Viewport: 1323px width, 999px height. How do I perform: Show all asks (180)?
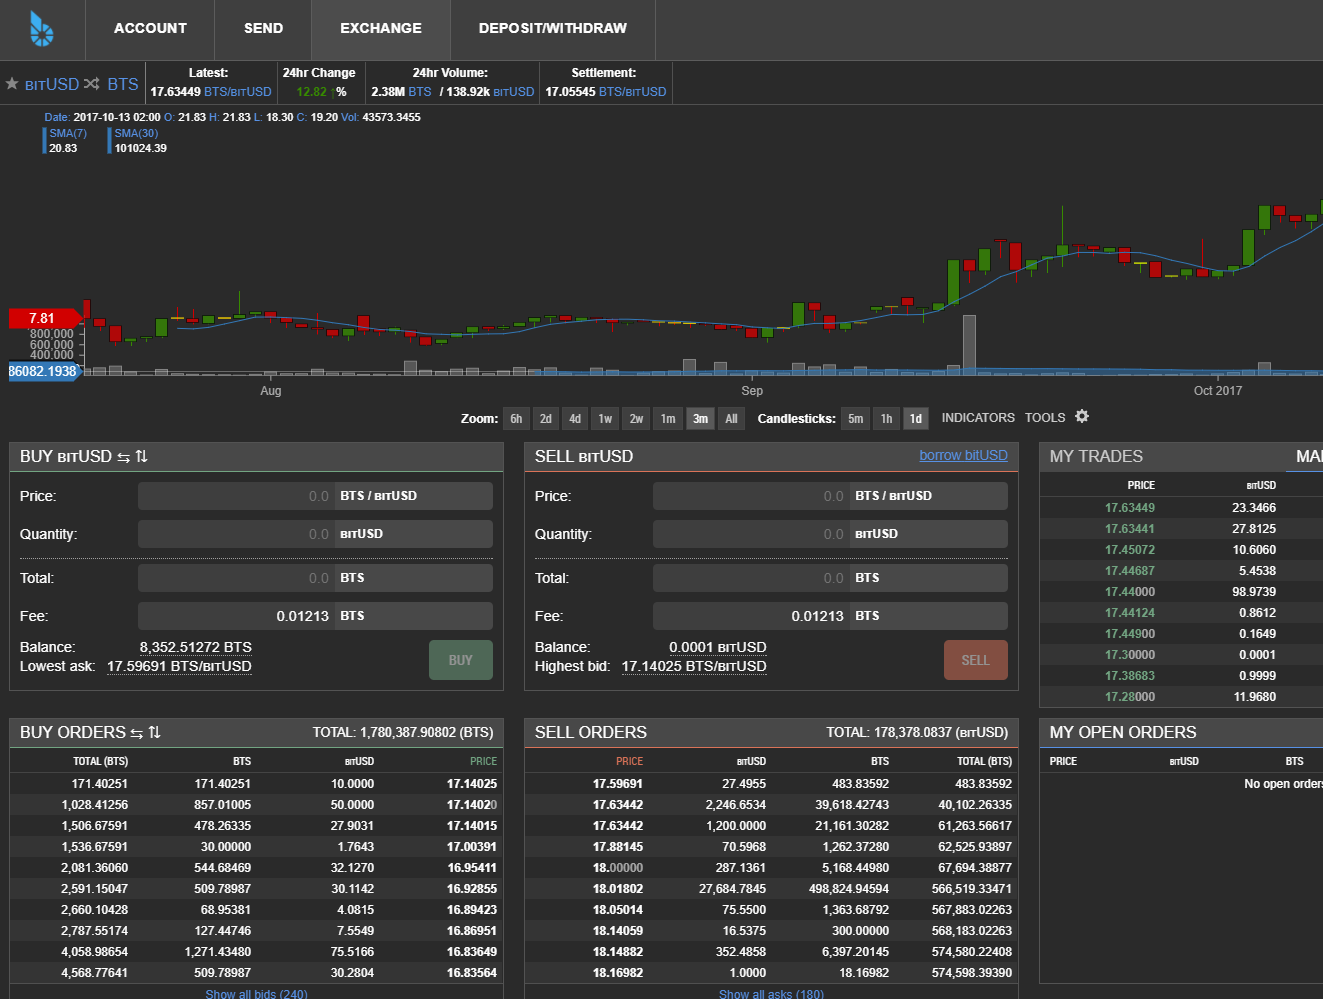pyautogui.click(x=771, y=994)
